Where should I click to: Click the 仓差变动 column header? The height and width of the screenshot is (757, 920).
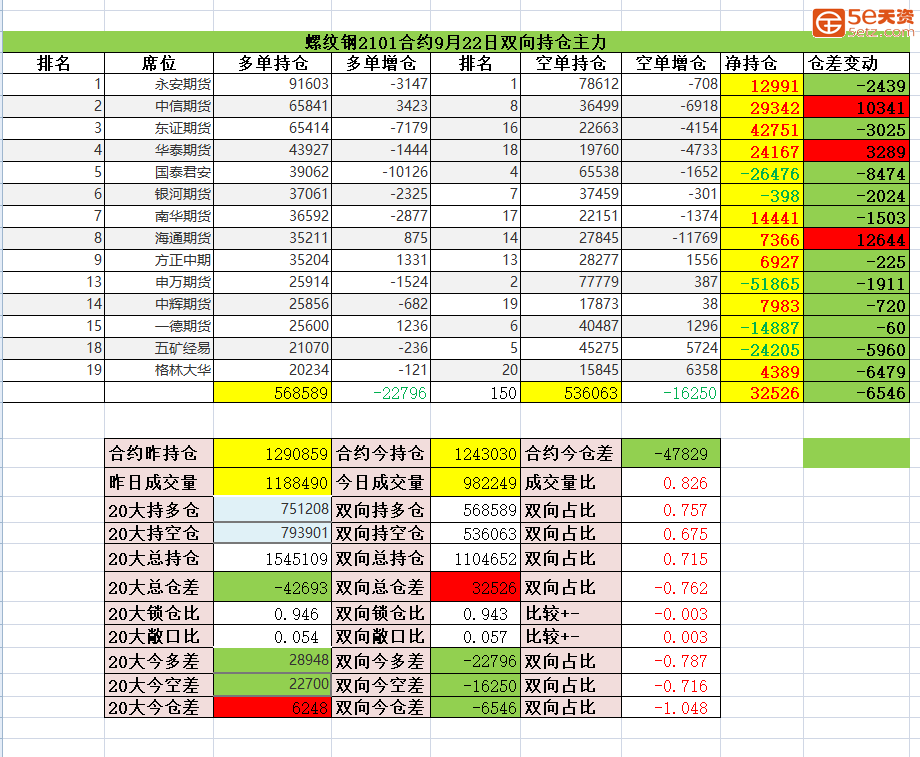click(x=857, y=63)
